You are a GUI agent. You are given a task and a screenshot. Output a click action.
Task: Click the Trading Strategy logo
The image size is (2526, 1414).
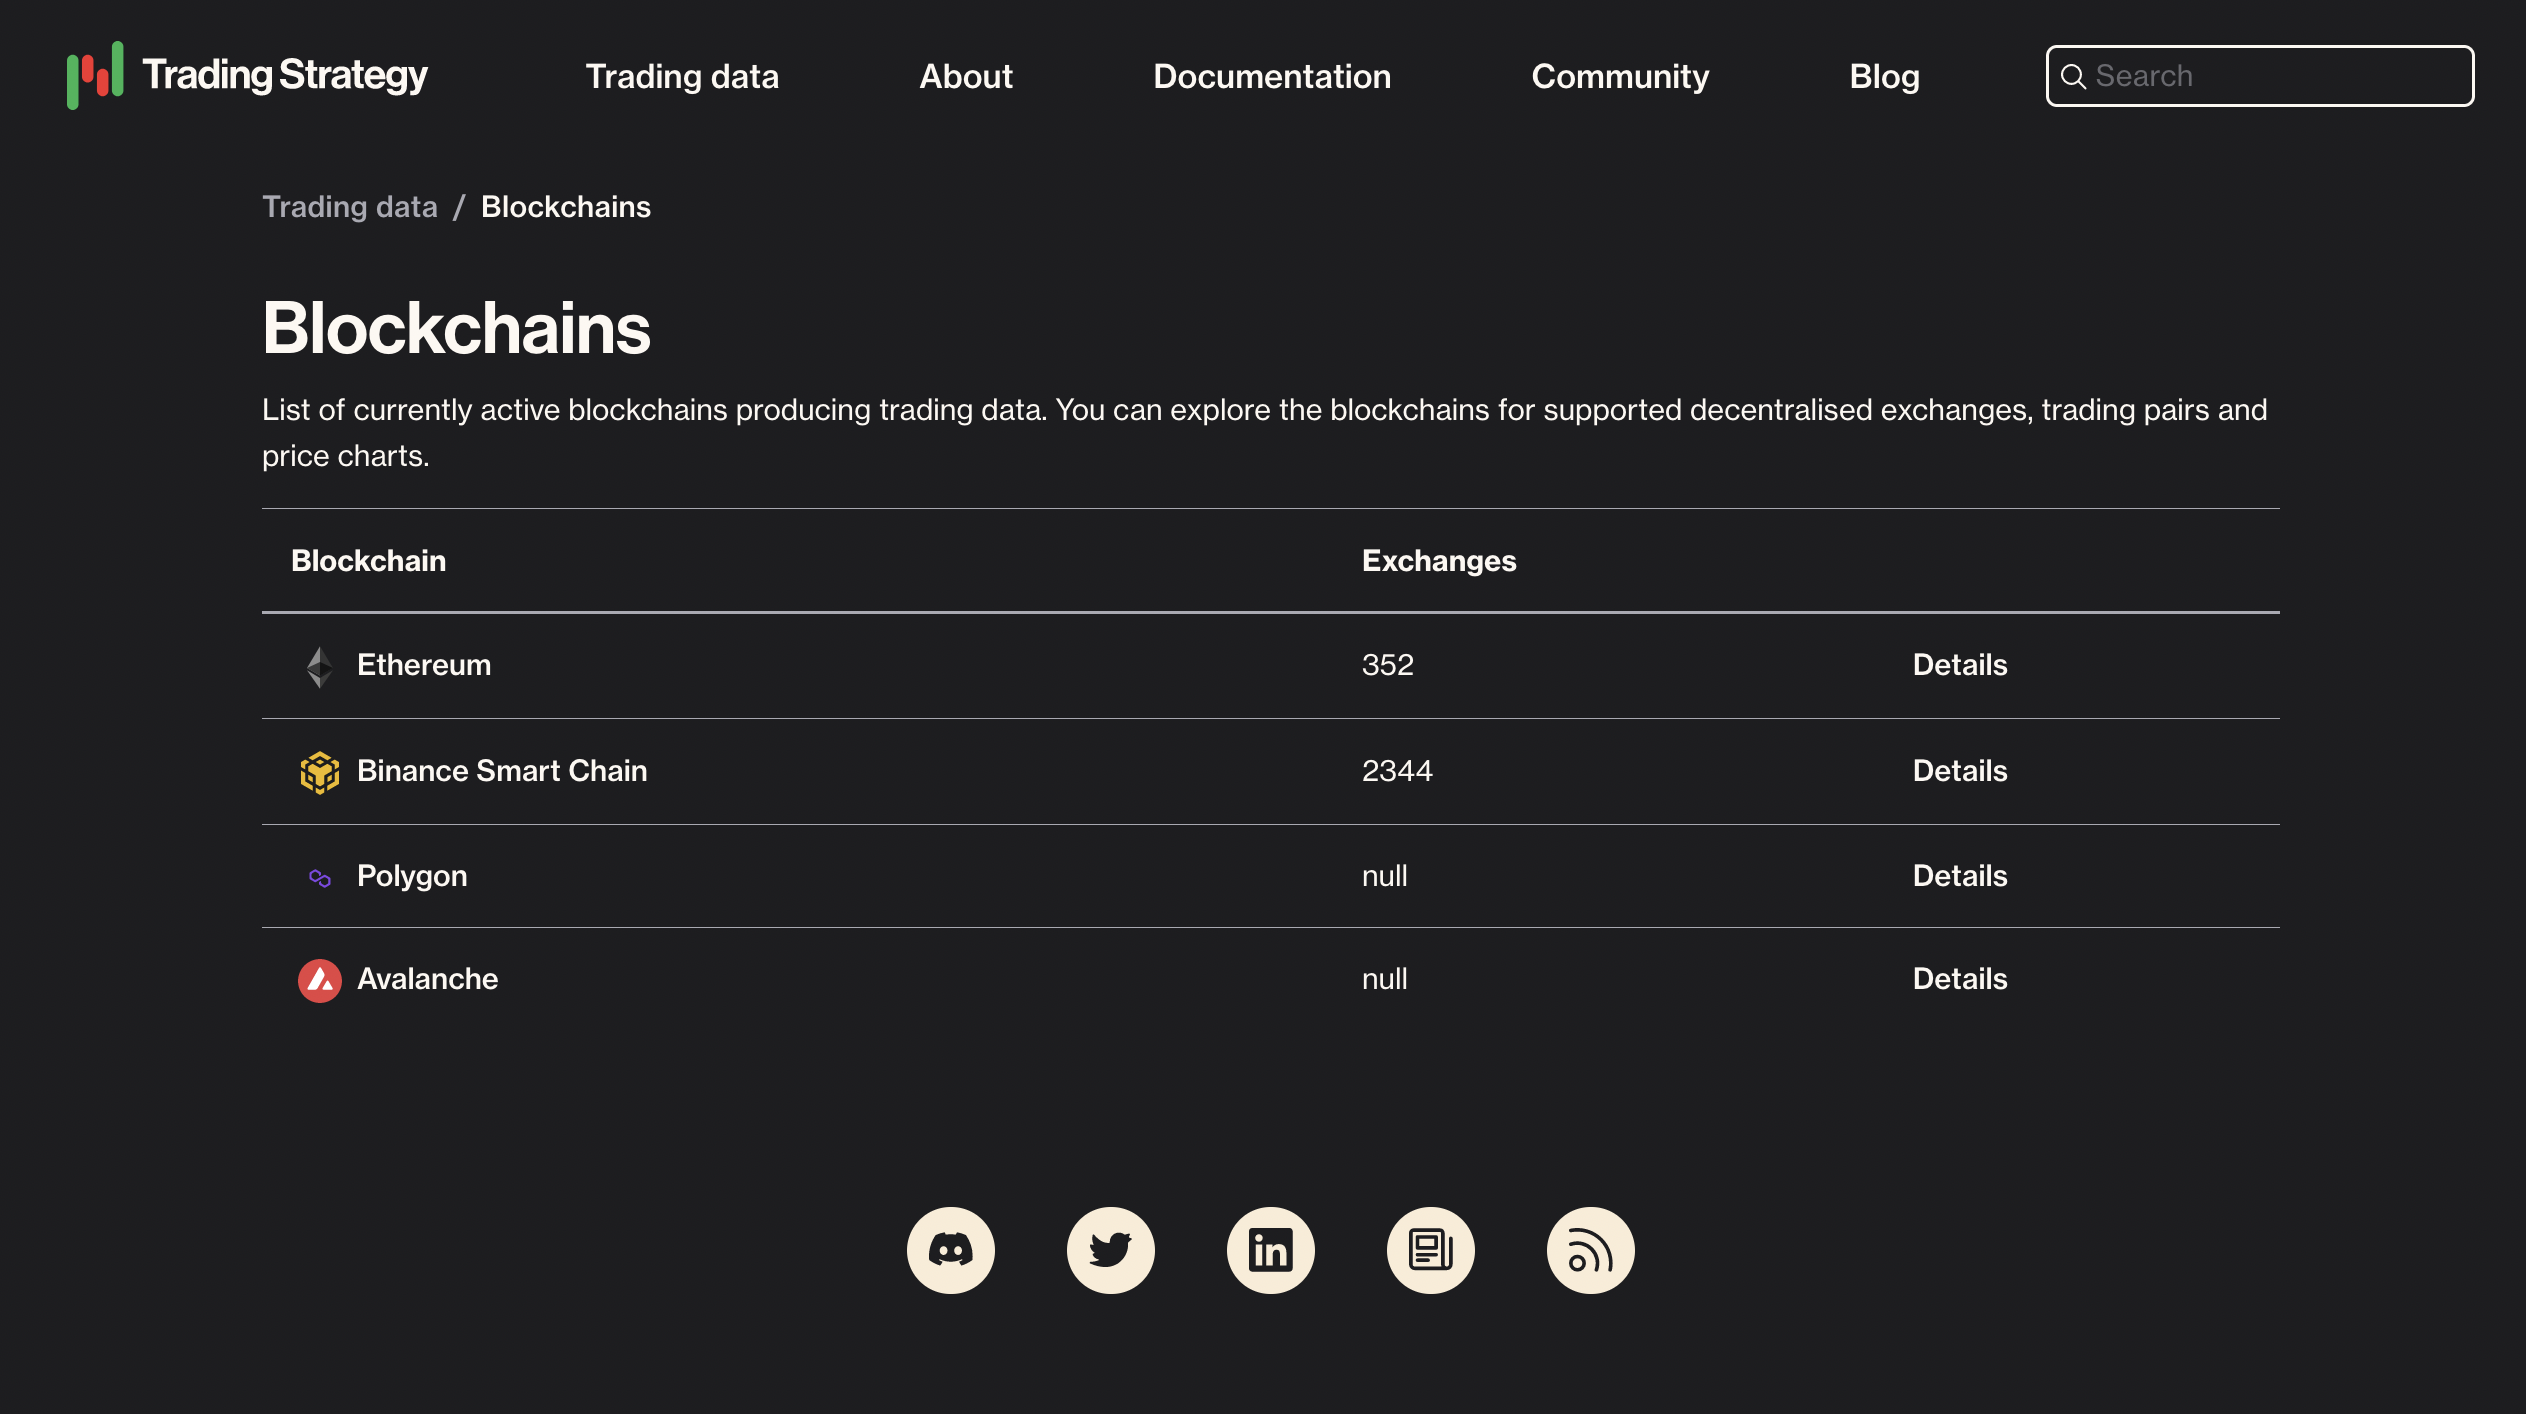click(246, 75)
